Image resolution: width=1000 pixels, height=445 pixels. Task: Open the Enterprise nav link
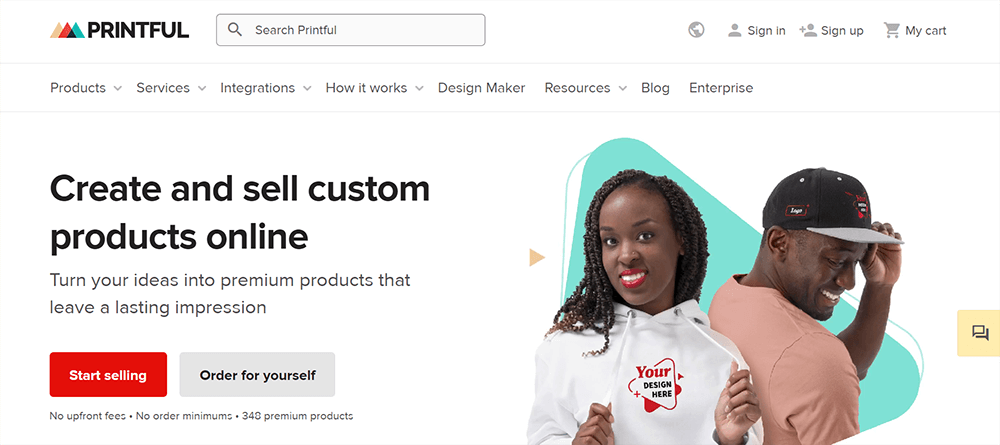pyautogui.click(x=721, y=88)
